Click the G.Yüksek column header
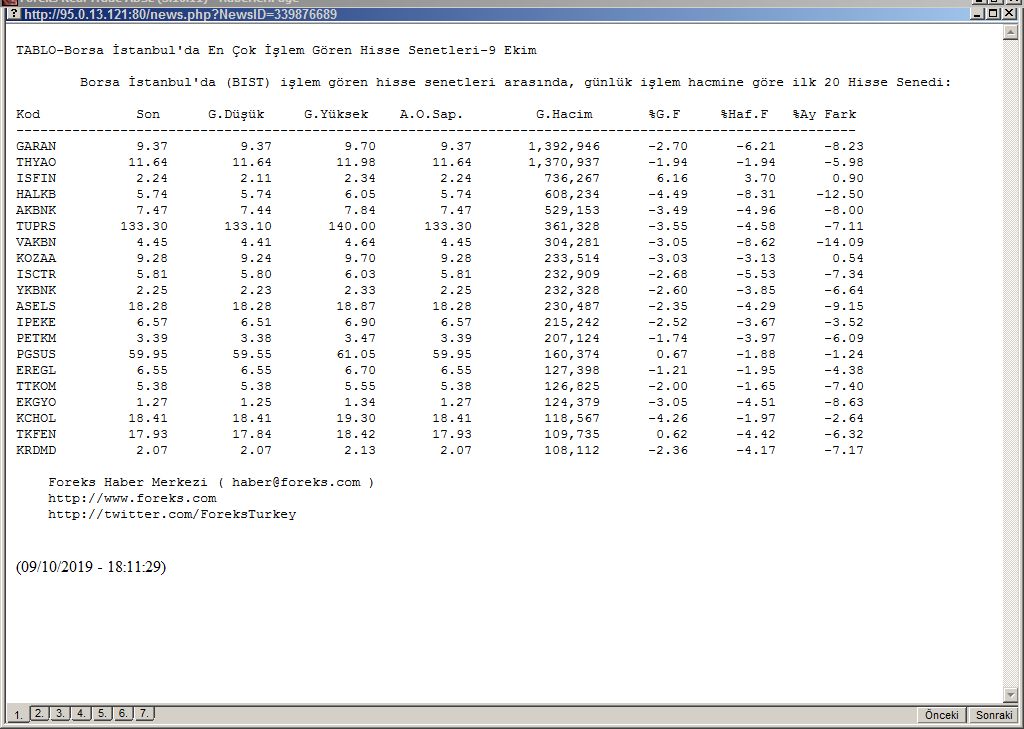1024x729 pixels. coord(336,114)
